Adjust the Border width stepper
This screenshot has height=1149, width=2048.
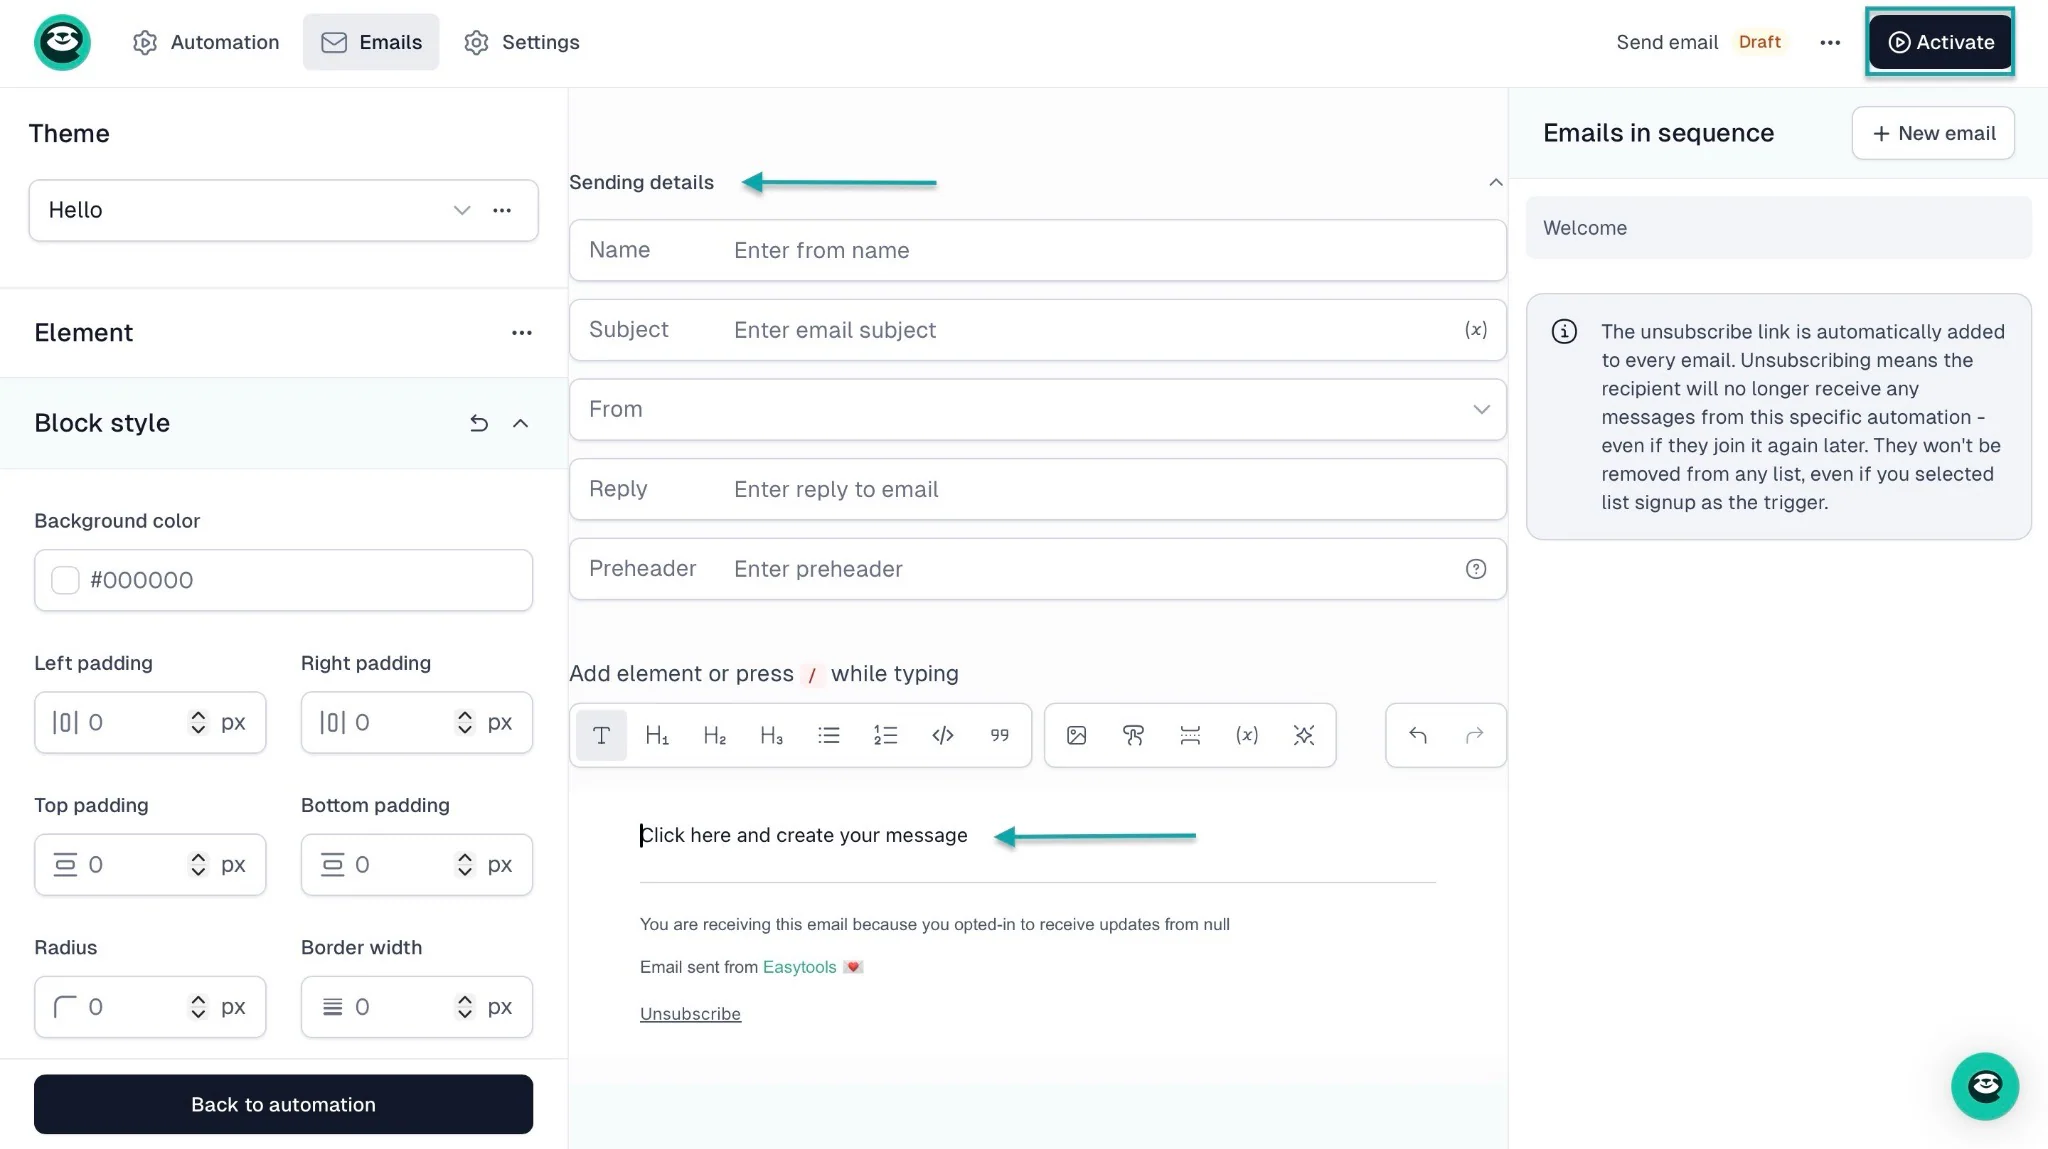464,1006
